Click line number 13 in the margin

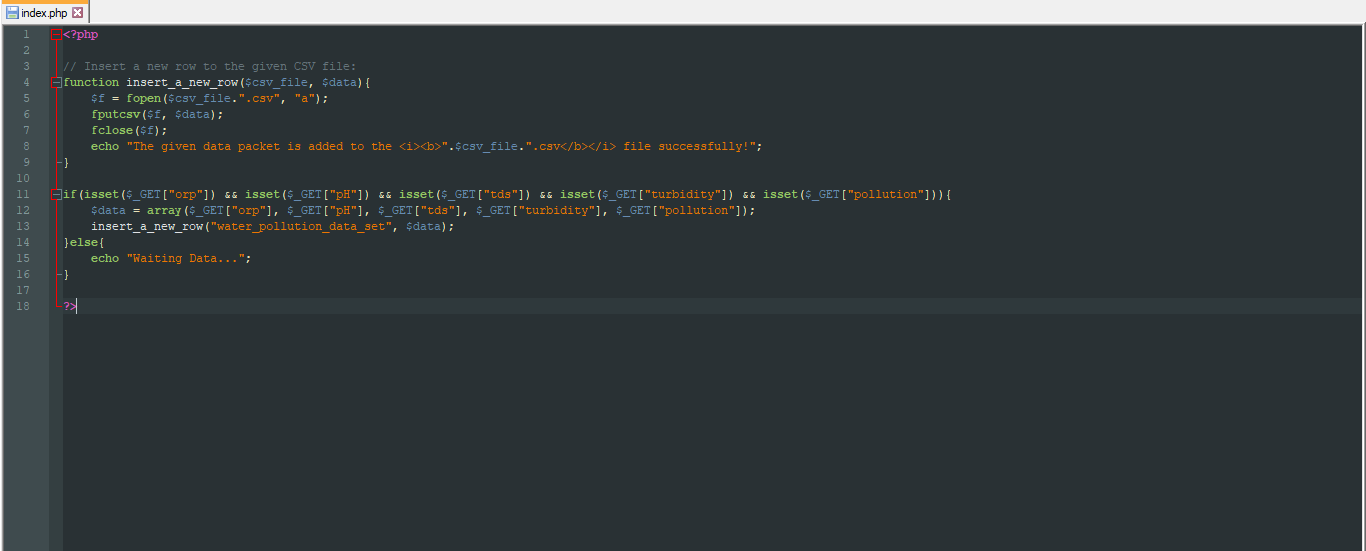[x=24, y=226]
